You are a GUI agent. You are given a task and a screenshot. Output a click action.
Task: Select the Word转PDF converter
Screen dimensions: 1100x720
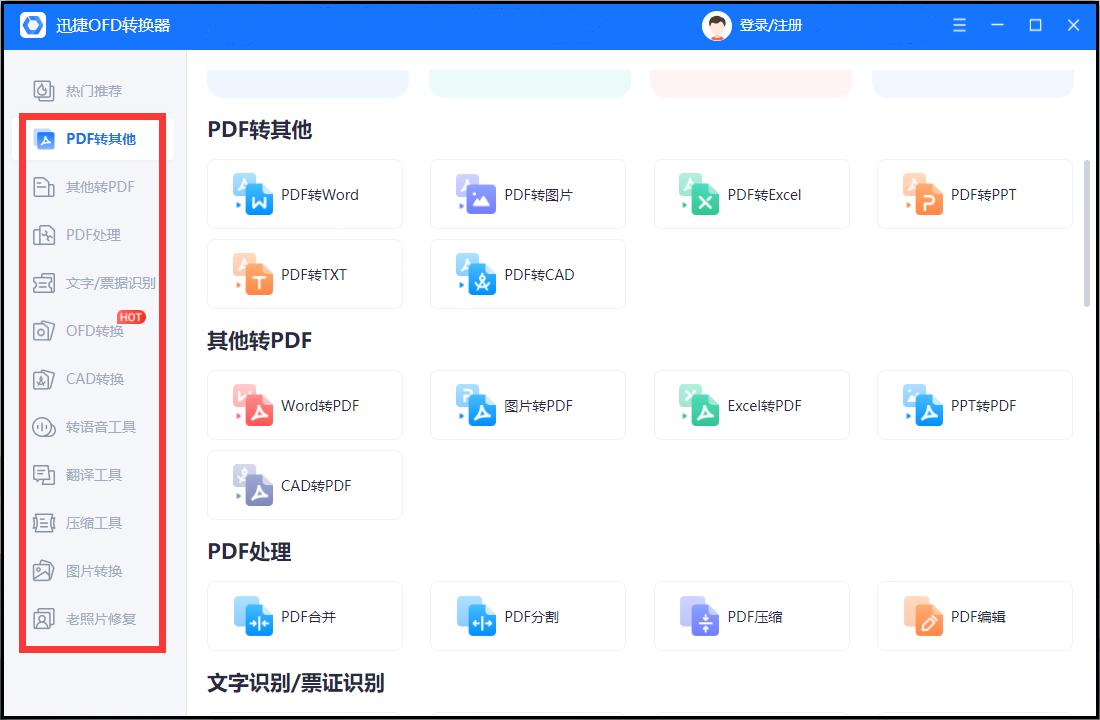tap(305, 405)
